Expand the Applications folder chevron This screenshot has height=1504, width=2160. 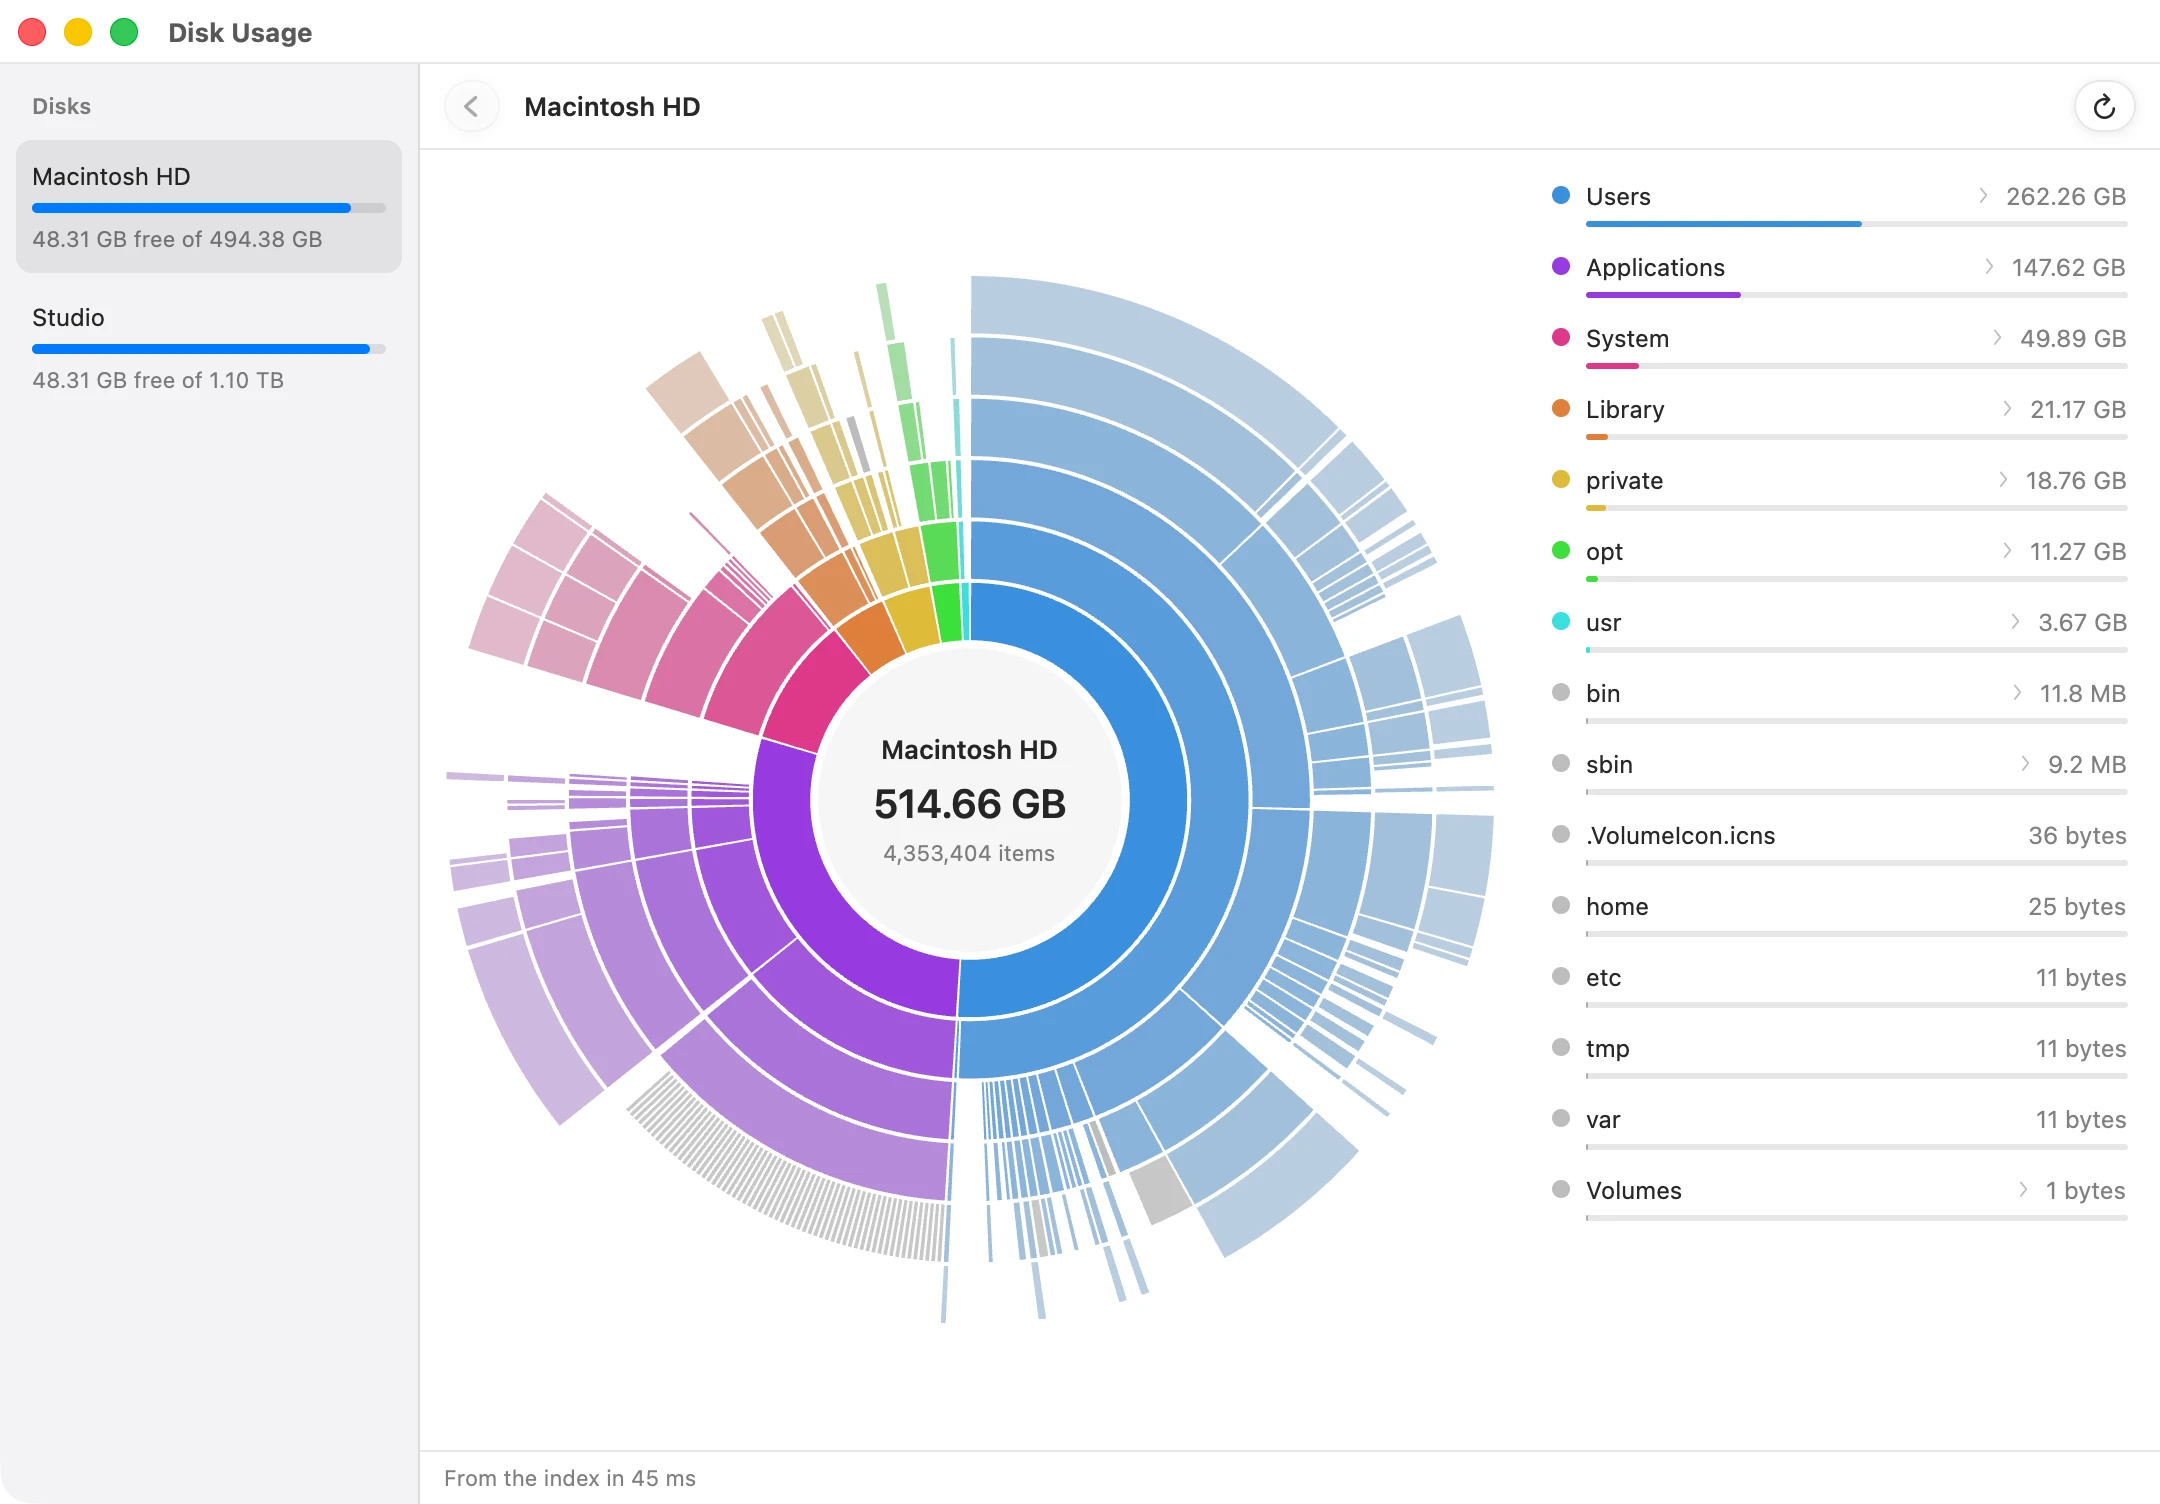[1989, 267]
